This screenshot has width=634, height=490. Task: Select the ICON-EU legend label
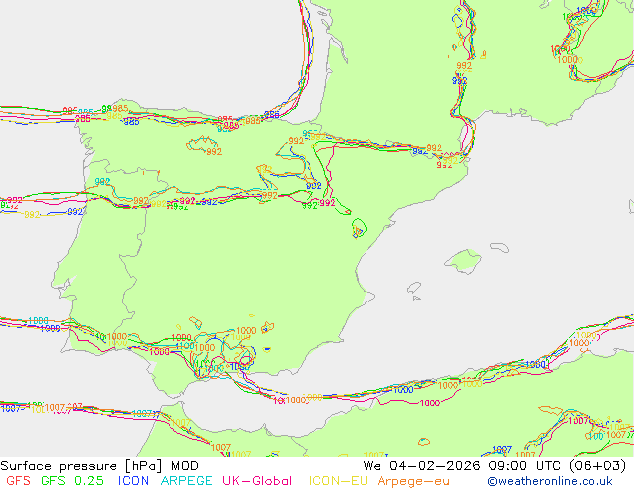point(338,481)
